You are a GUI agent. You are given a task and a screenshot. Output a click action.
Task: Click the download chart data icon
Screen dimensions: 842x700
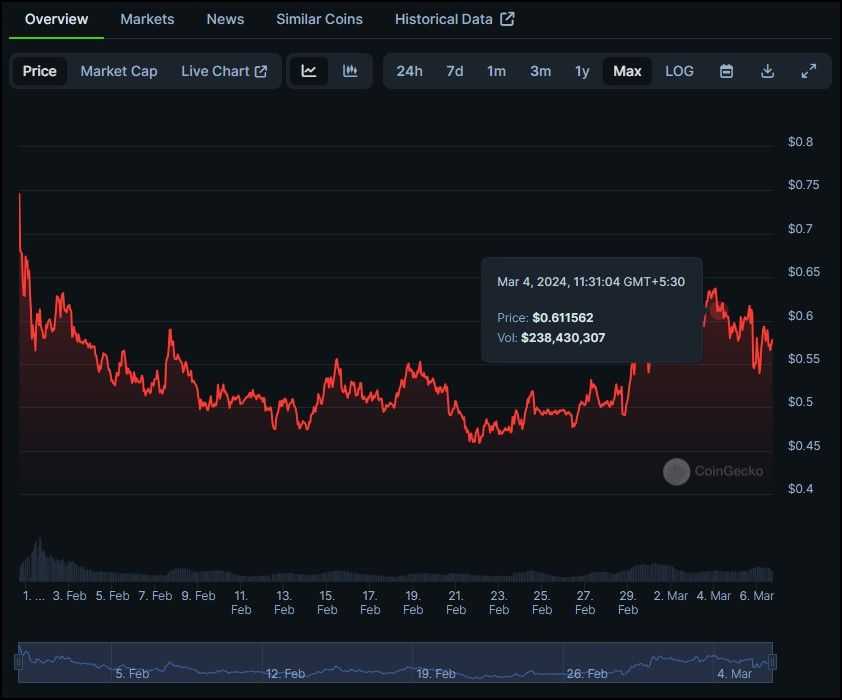coord(768,71)
